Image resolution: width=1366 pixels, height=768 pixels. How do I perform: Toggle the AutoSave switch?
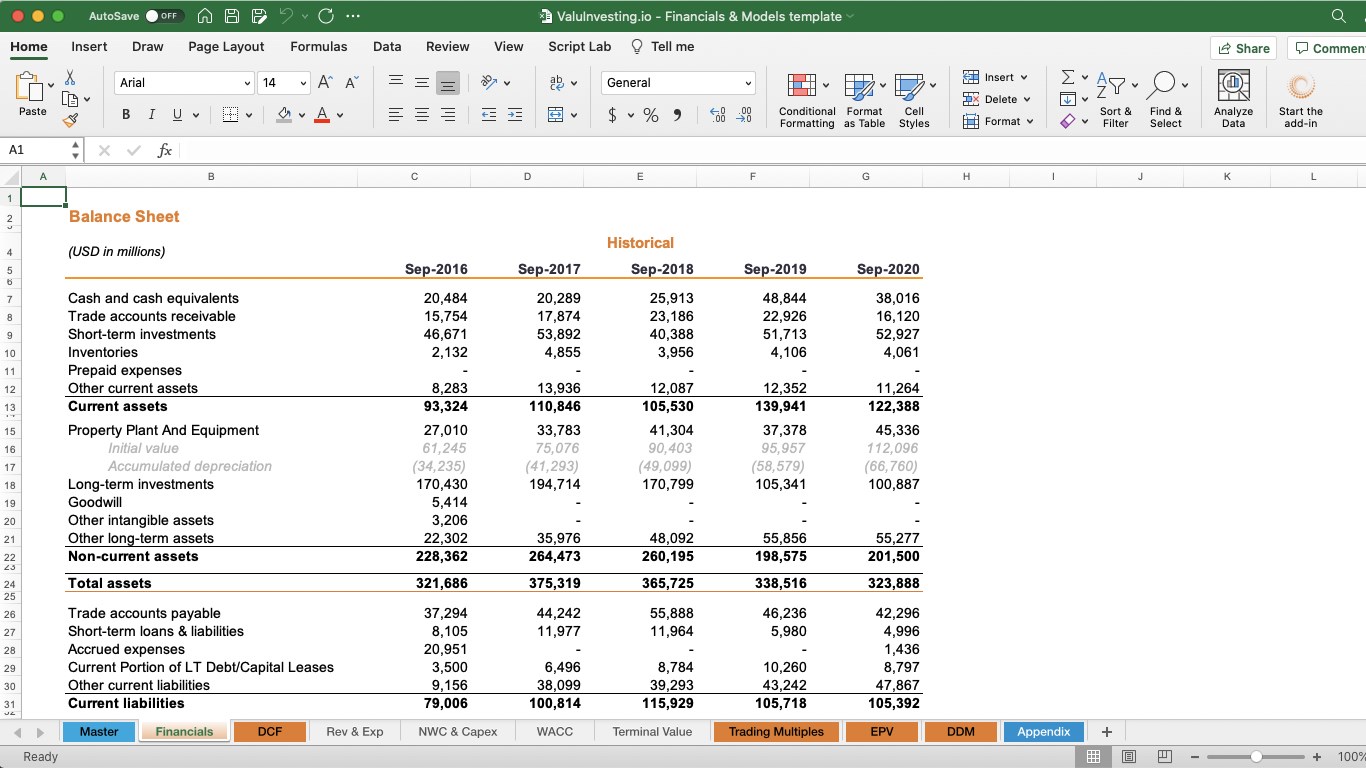[x=163, y=16]
